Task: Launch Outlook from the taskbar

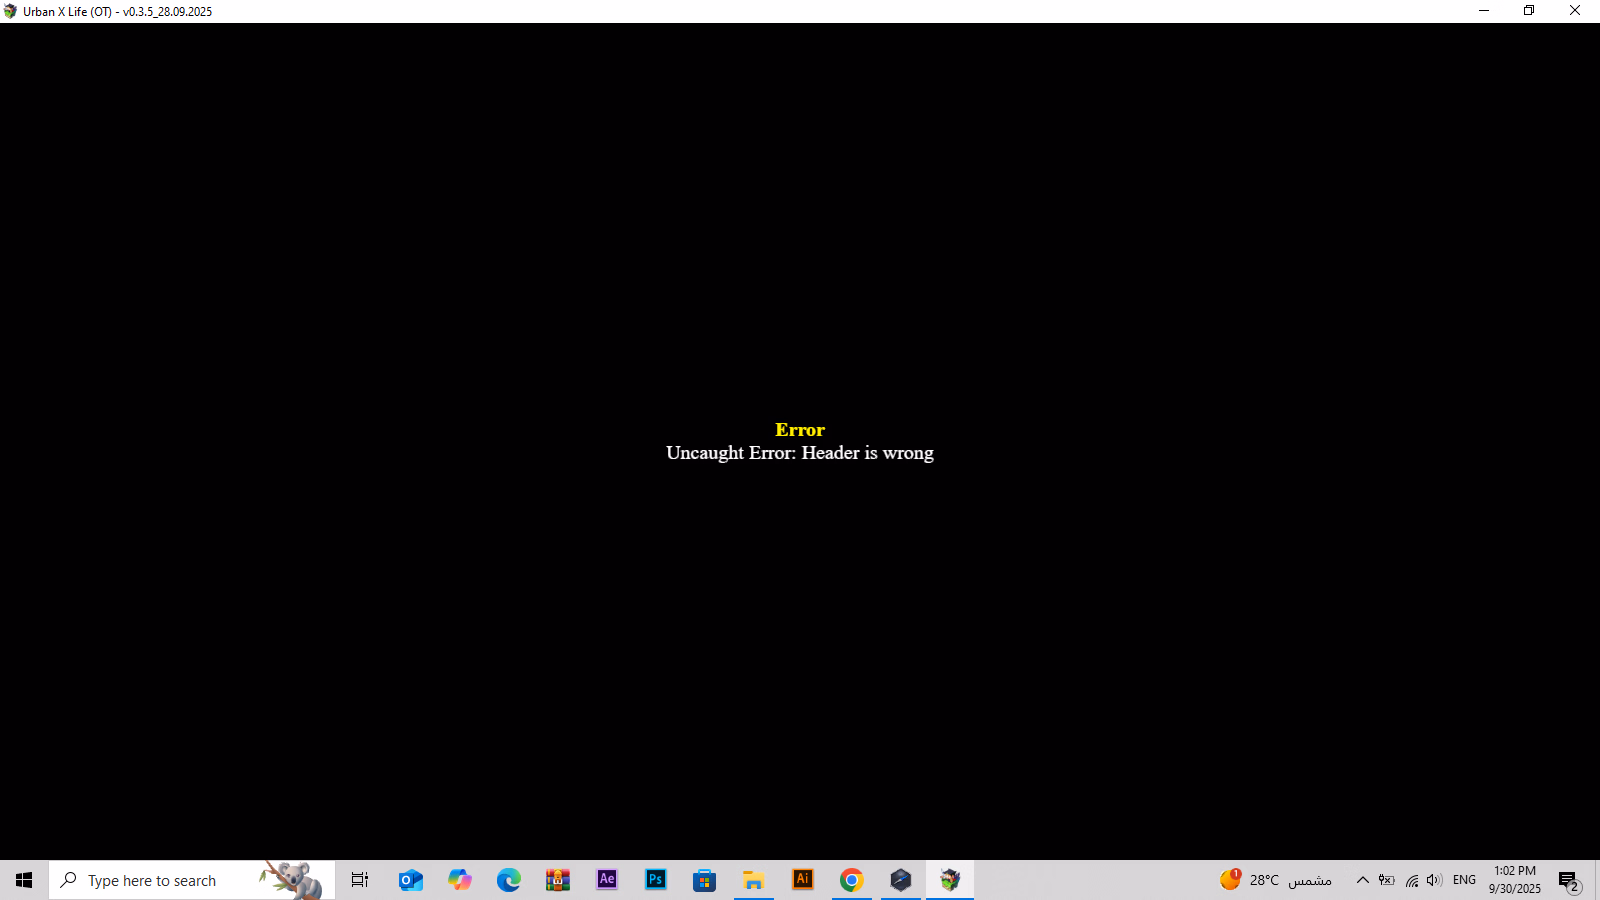Action: click(410, 880)
